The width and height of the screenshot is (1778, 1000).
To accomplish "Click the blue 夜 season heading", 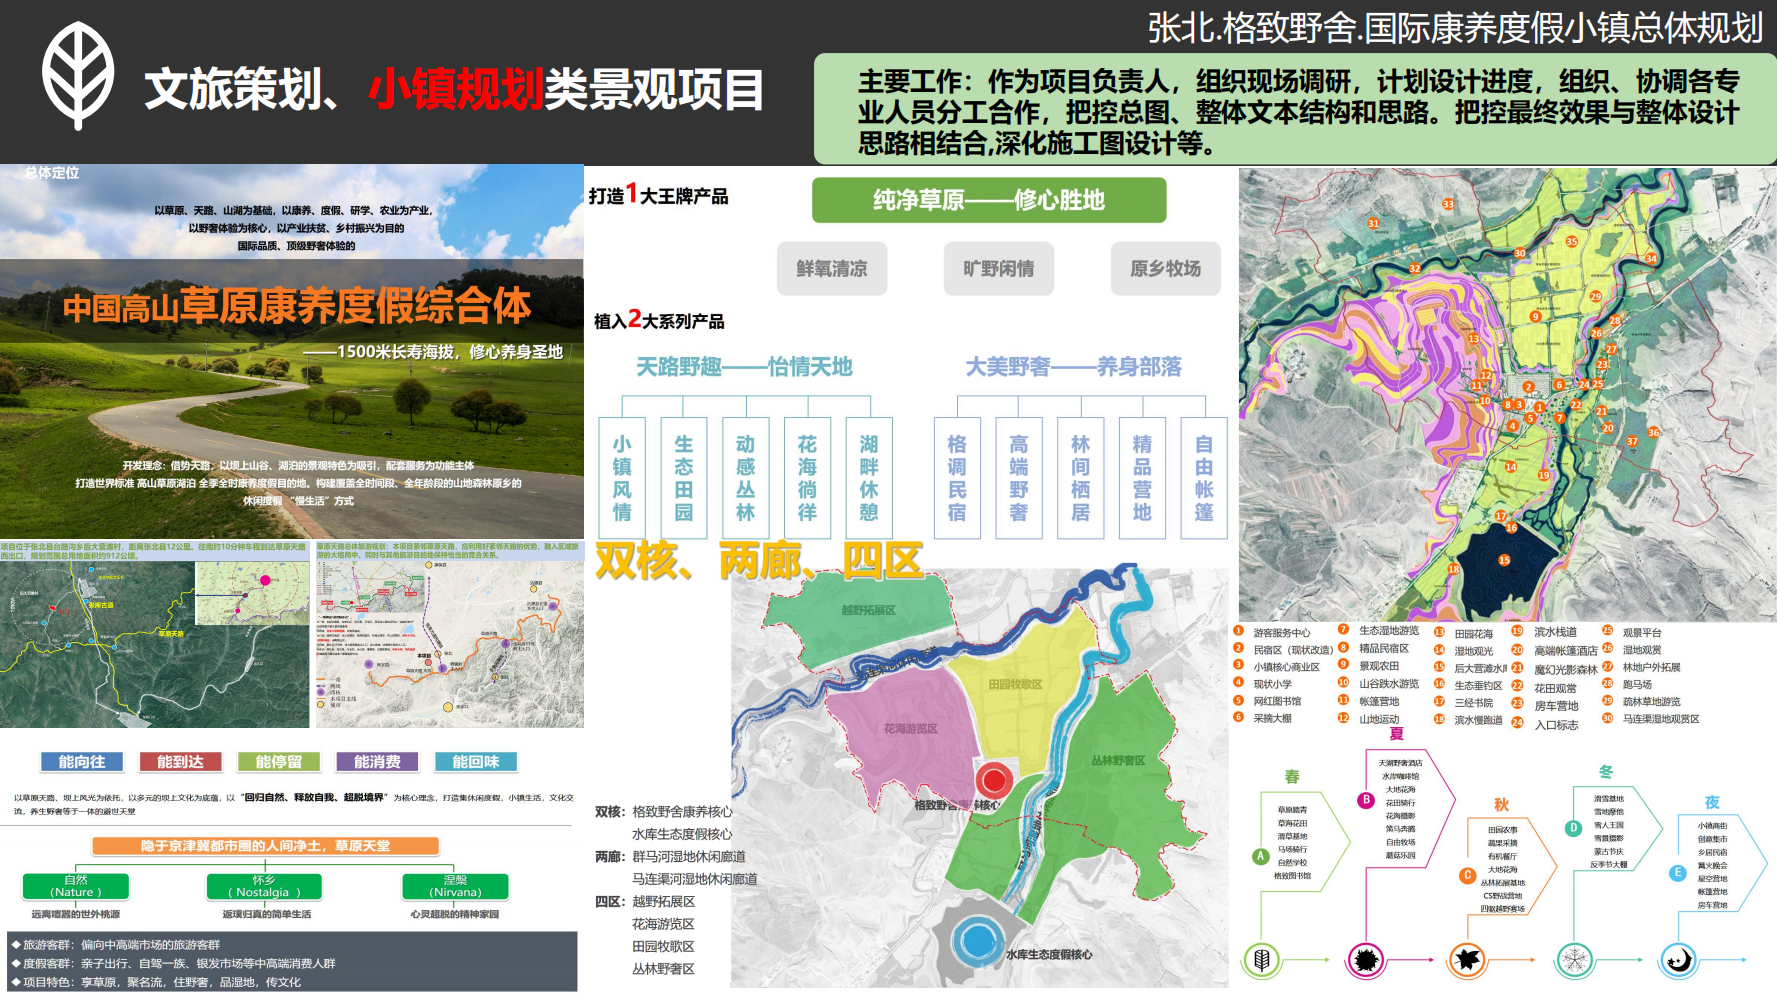I will coord(1712,802).
